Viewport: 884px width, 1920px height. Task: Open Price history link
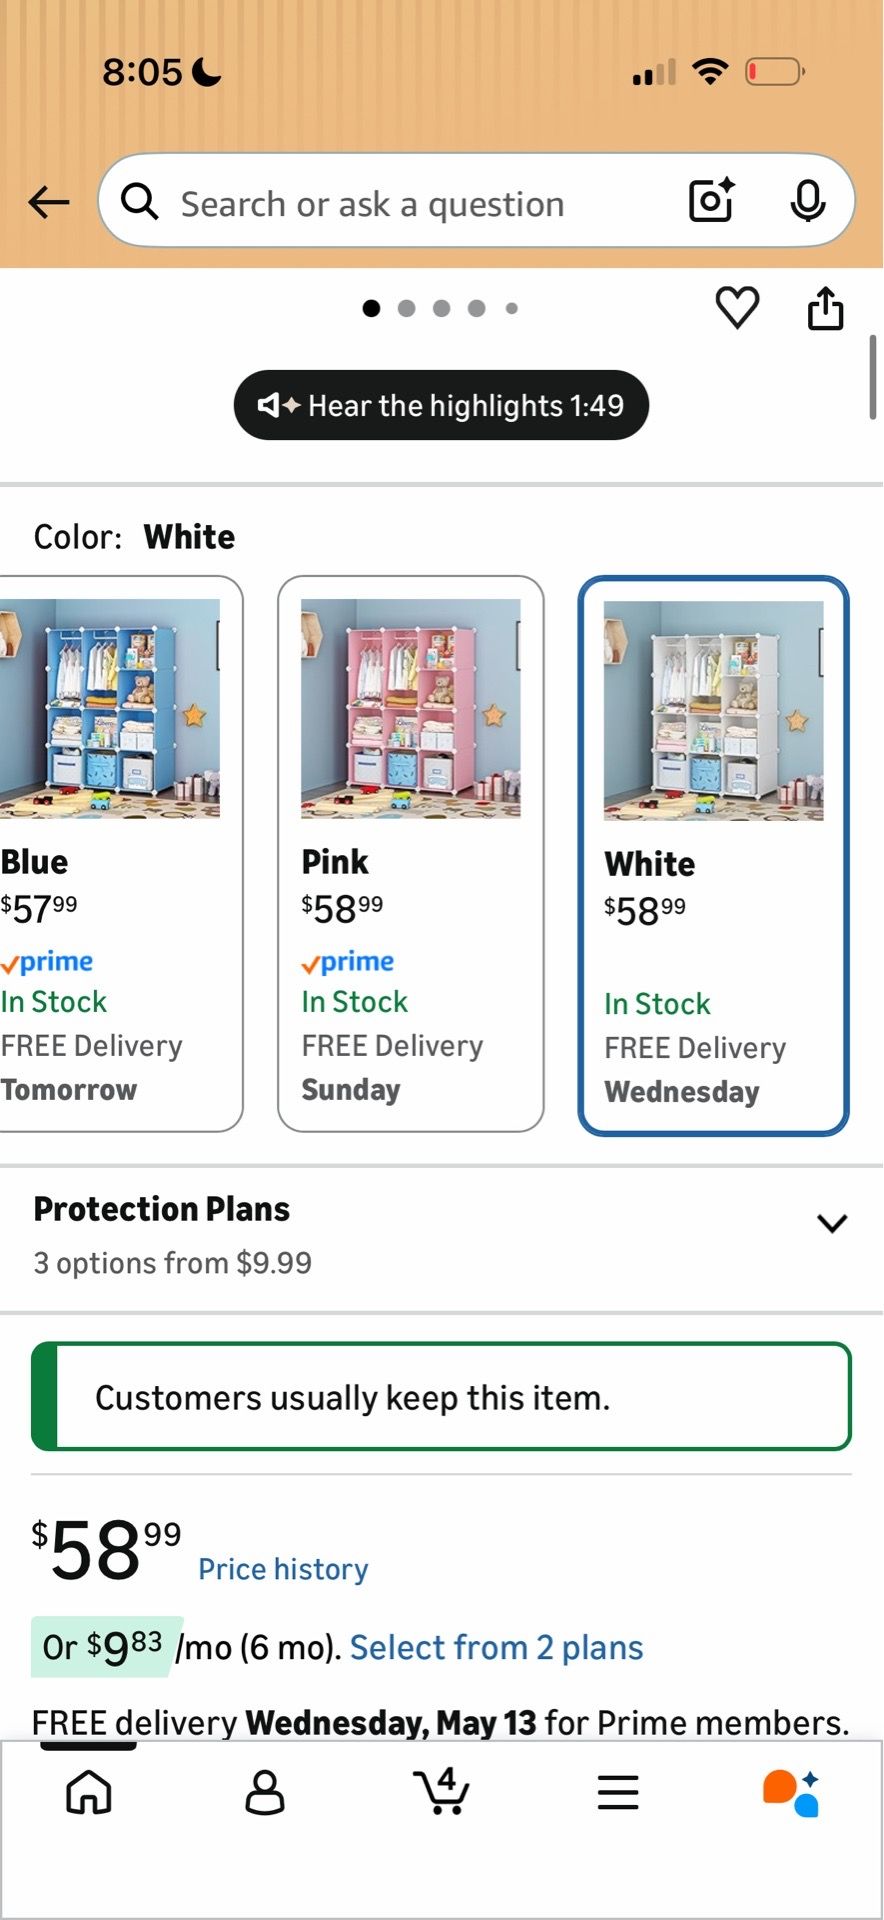[x=283, y=1569]
